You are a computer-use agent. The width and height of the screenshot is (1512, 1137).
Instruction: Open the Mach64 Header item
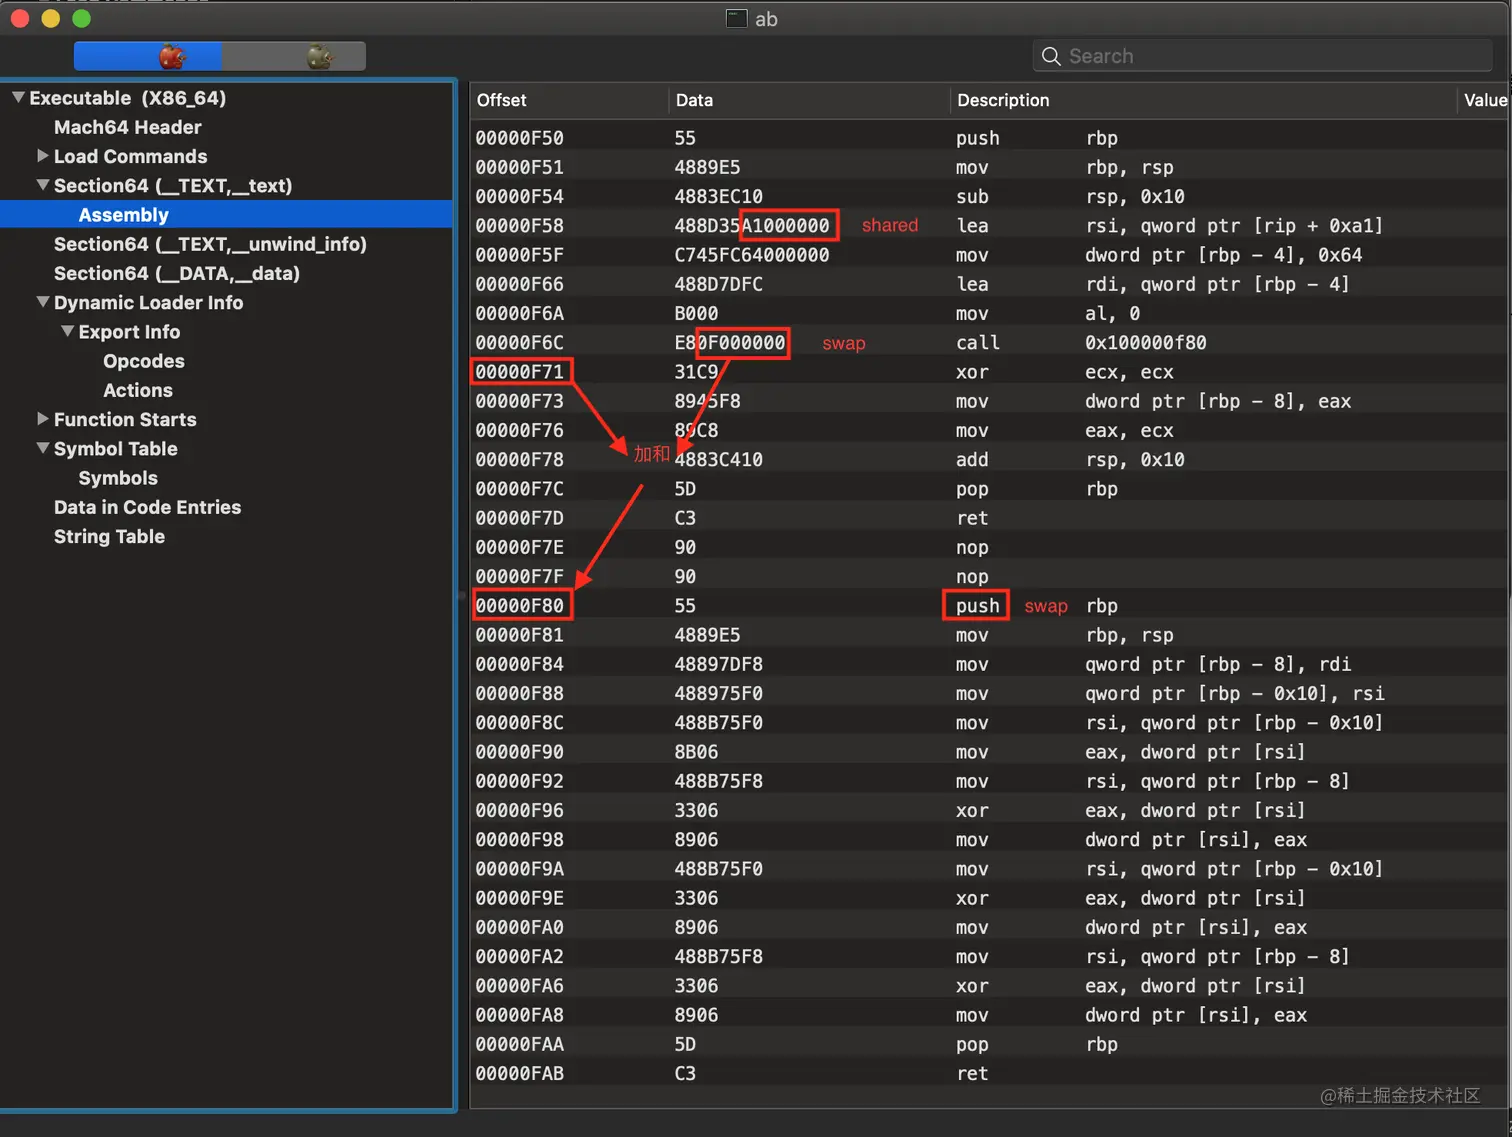tap(127, 127)
